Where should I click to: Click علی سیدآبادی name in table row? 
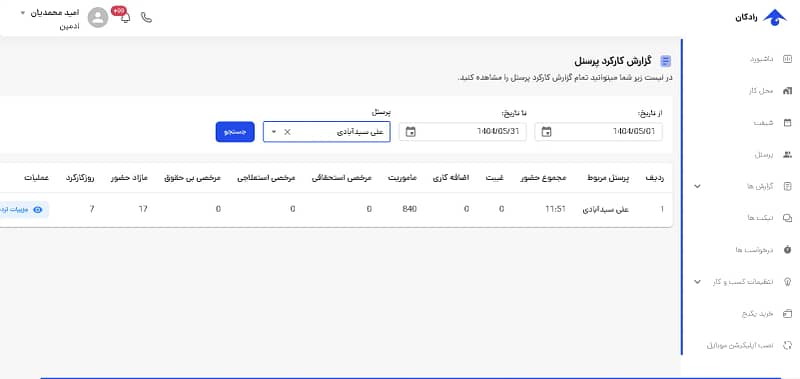click(606, 209)
